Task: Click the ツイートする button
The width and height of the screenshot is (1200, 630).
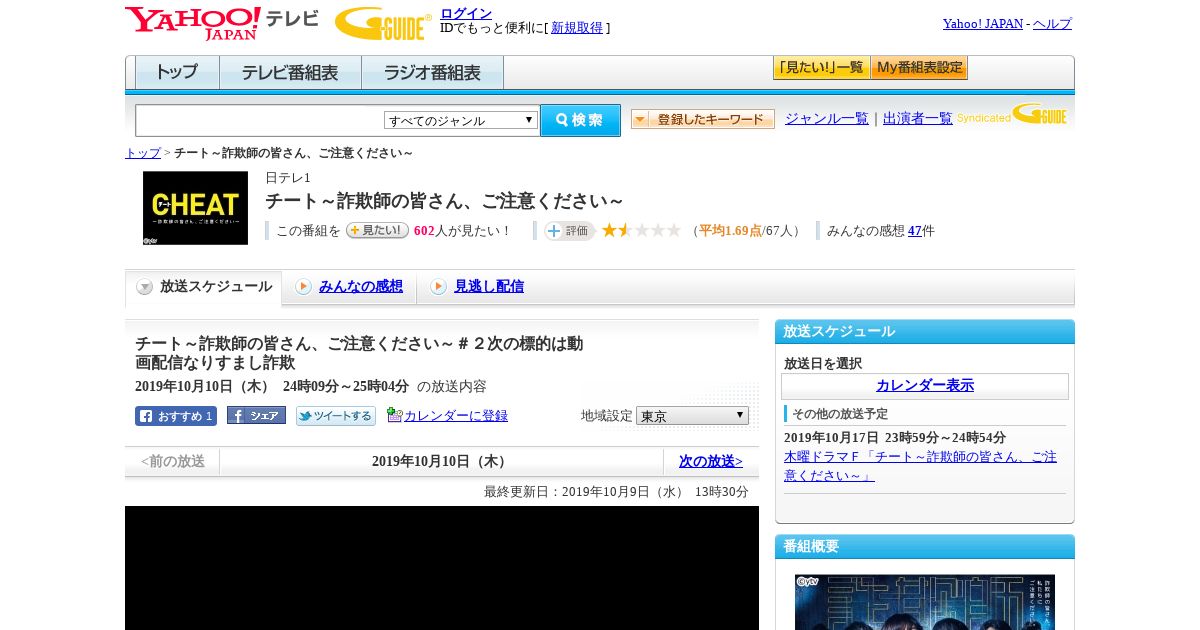Action: tap(336, 416)
